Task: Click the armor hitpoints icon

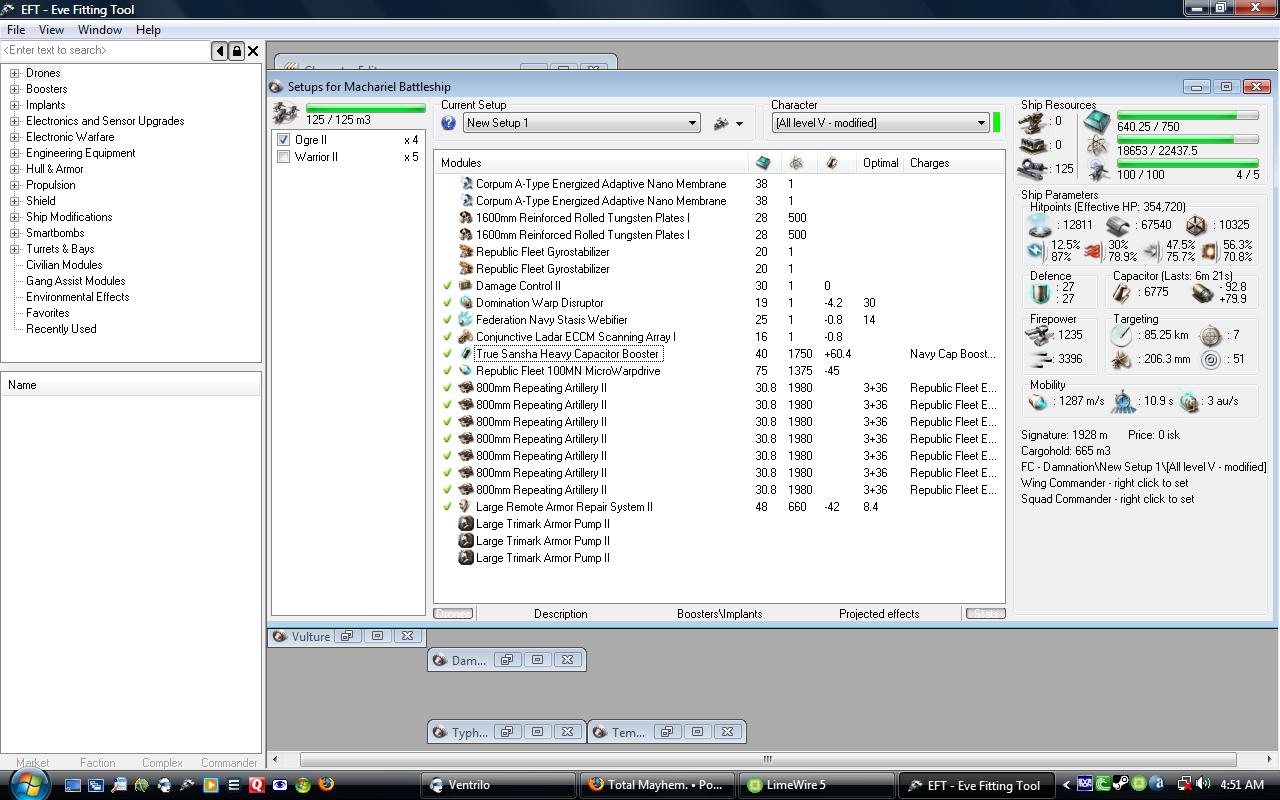Action: click(x=1117, y=226)
